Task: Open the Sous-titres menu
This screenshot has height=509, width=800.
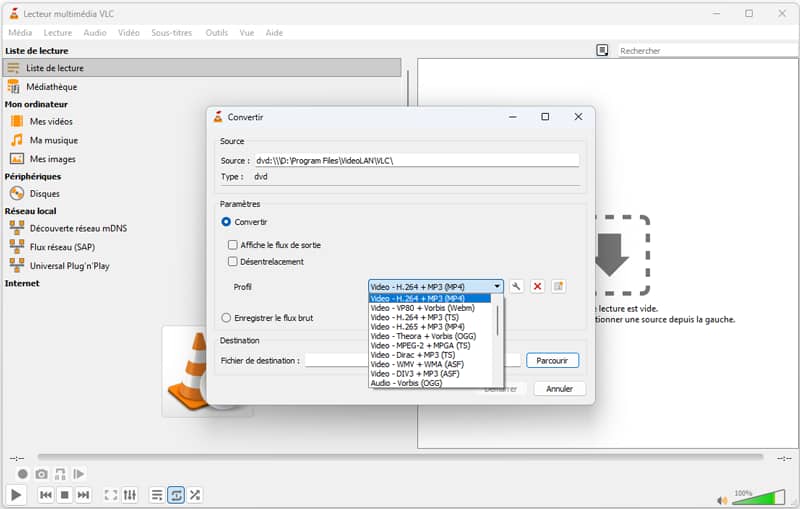Action: pos(171,32)
